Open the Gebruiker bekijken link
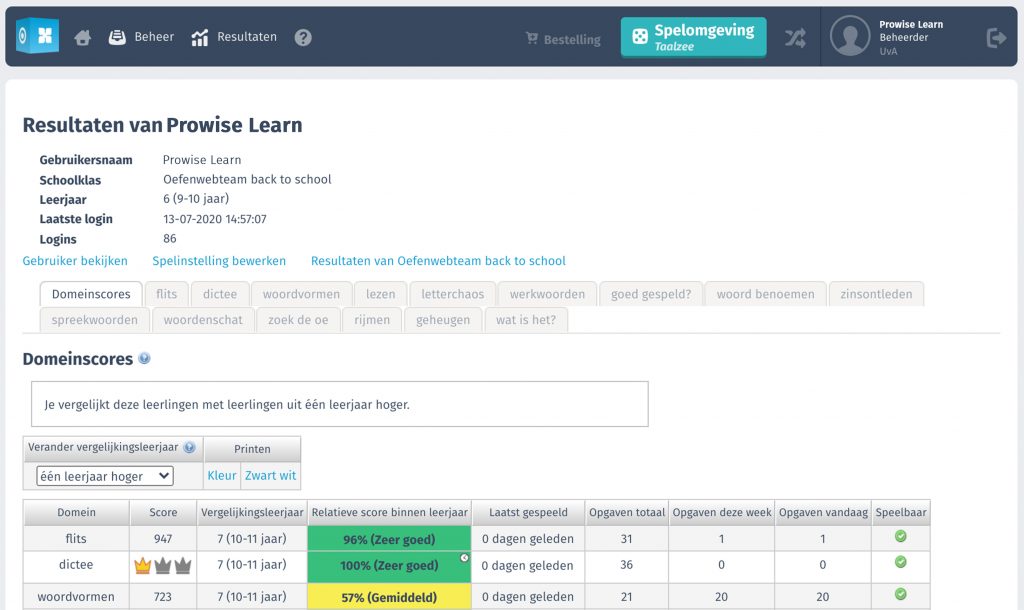The height and width of the screenshot is (610, 1024). pyautogui.click(x=75, y=261)
